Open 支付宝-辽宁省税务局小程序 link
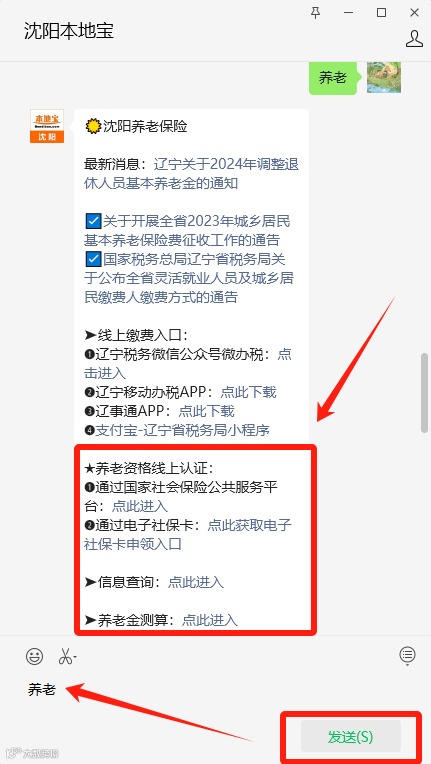Viewport: 431px width, 764px height. point(183,430)
